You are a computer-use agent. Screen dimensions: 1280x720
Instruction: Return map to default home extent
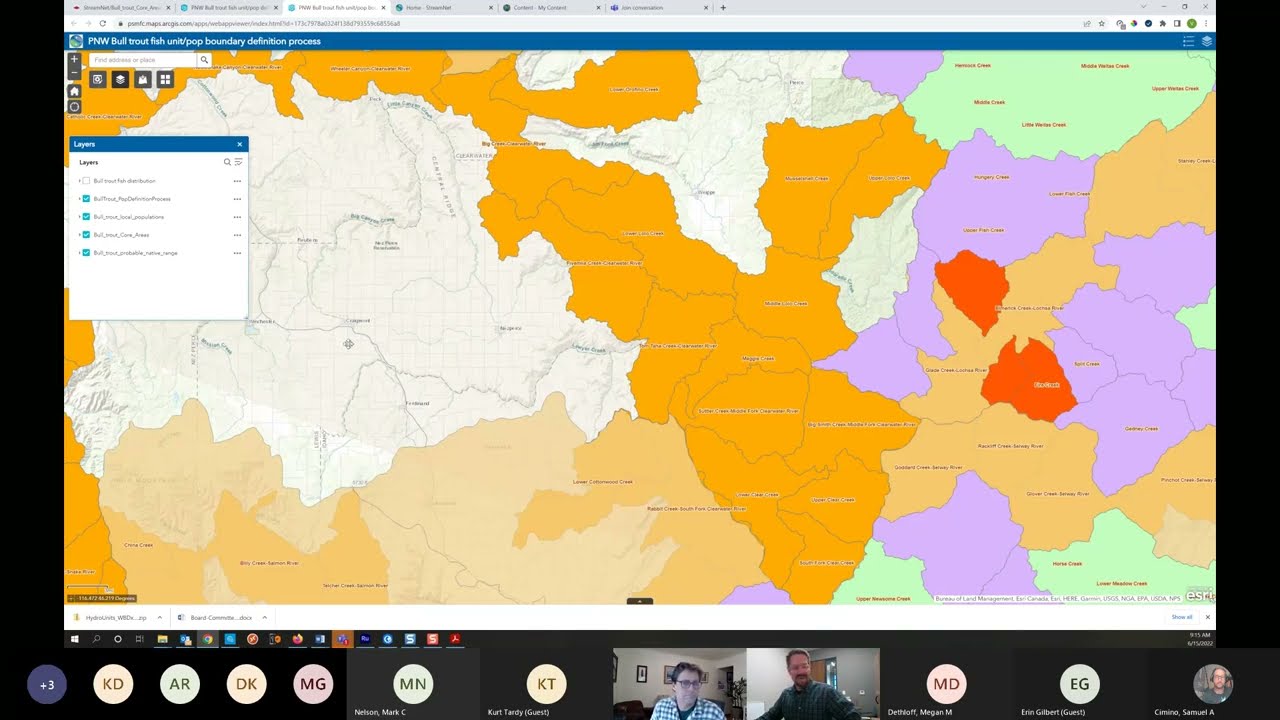[74, 91]
